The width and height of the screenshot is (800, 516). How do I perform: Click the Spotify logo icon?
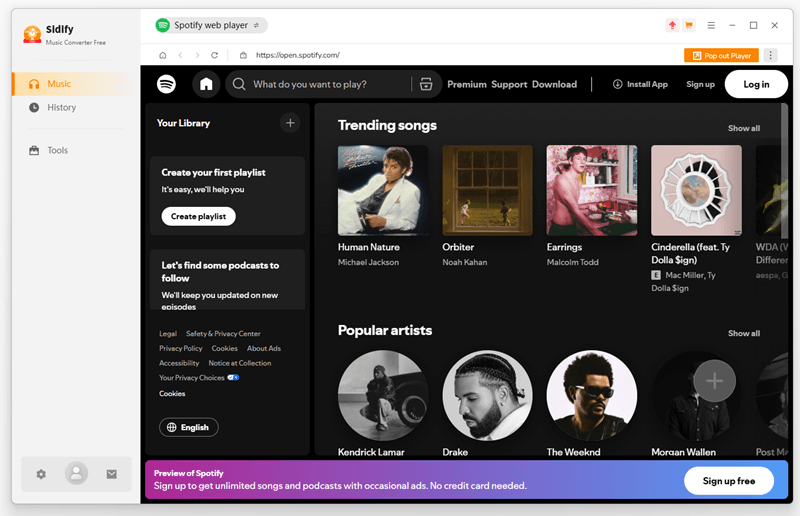pos(166,84)
